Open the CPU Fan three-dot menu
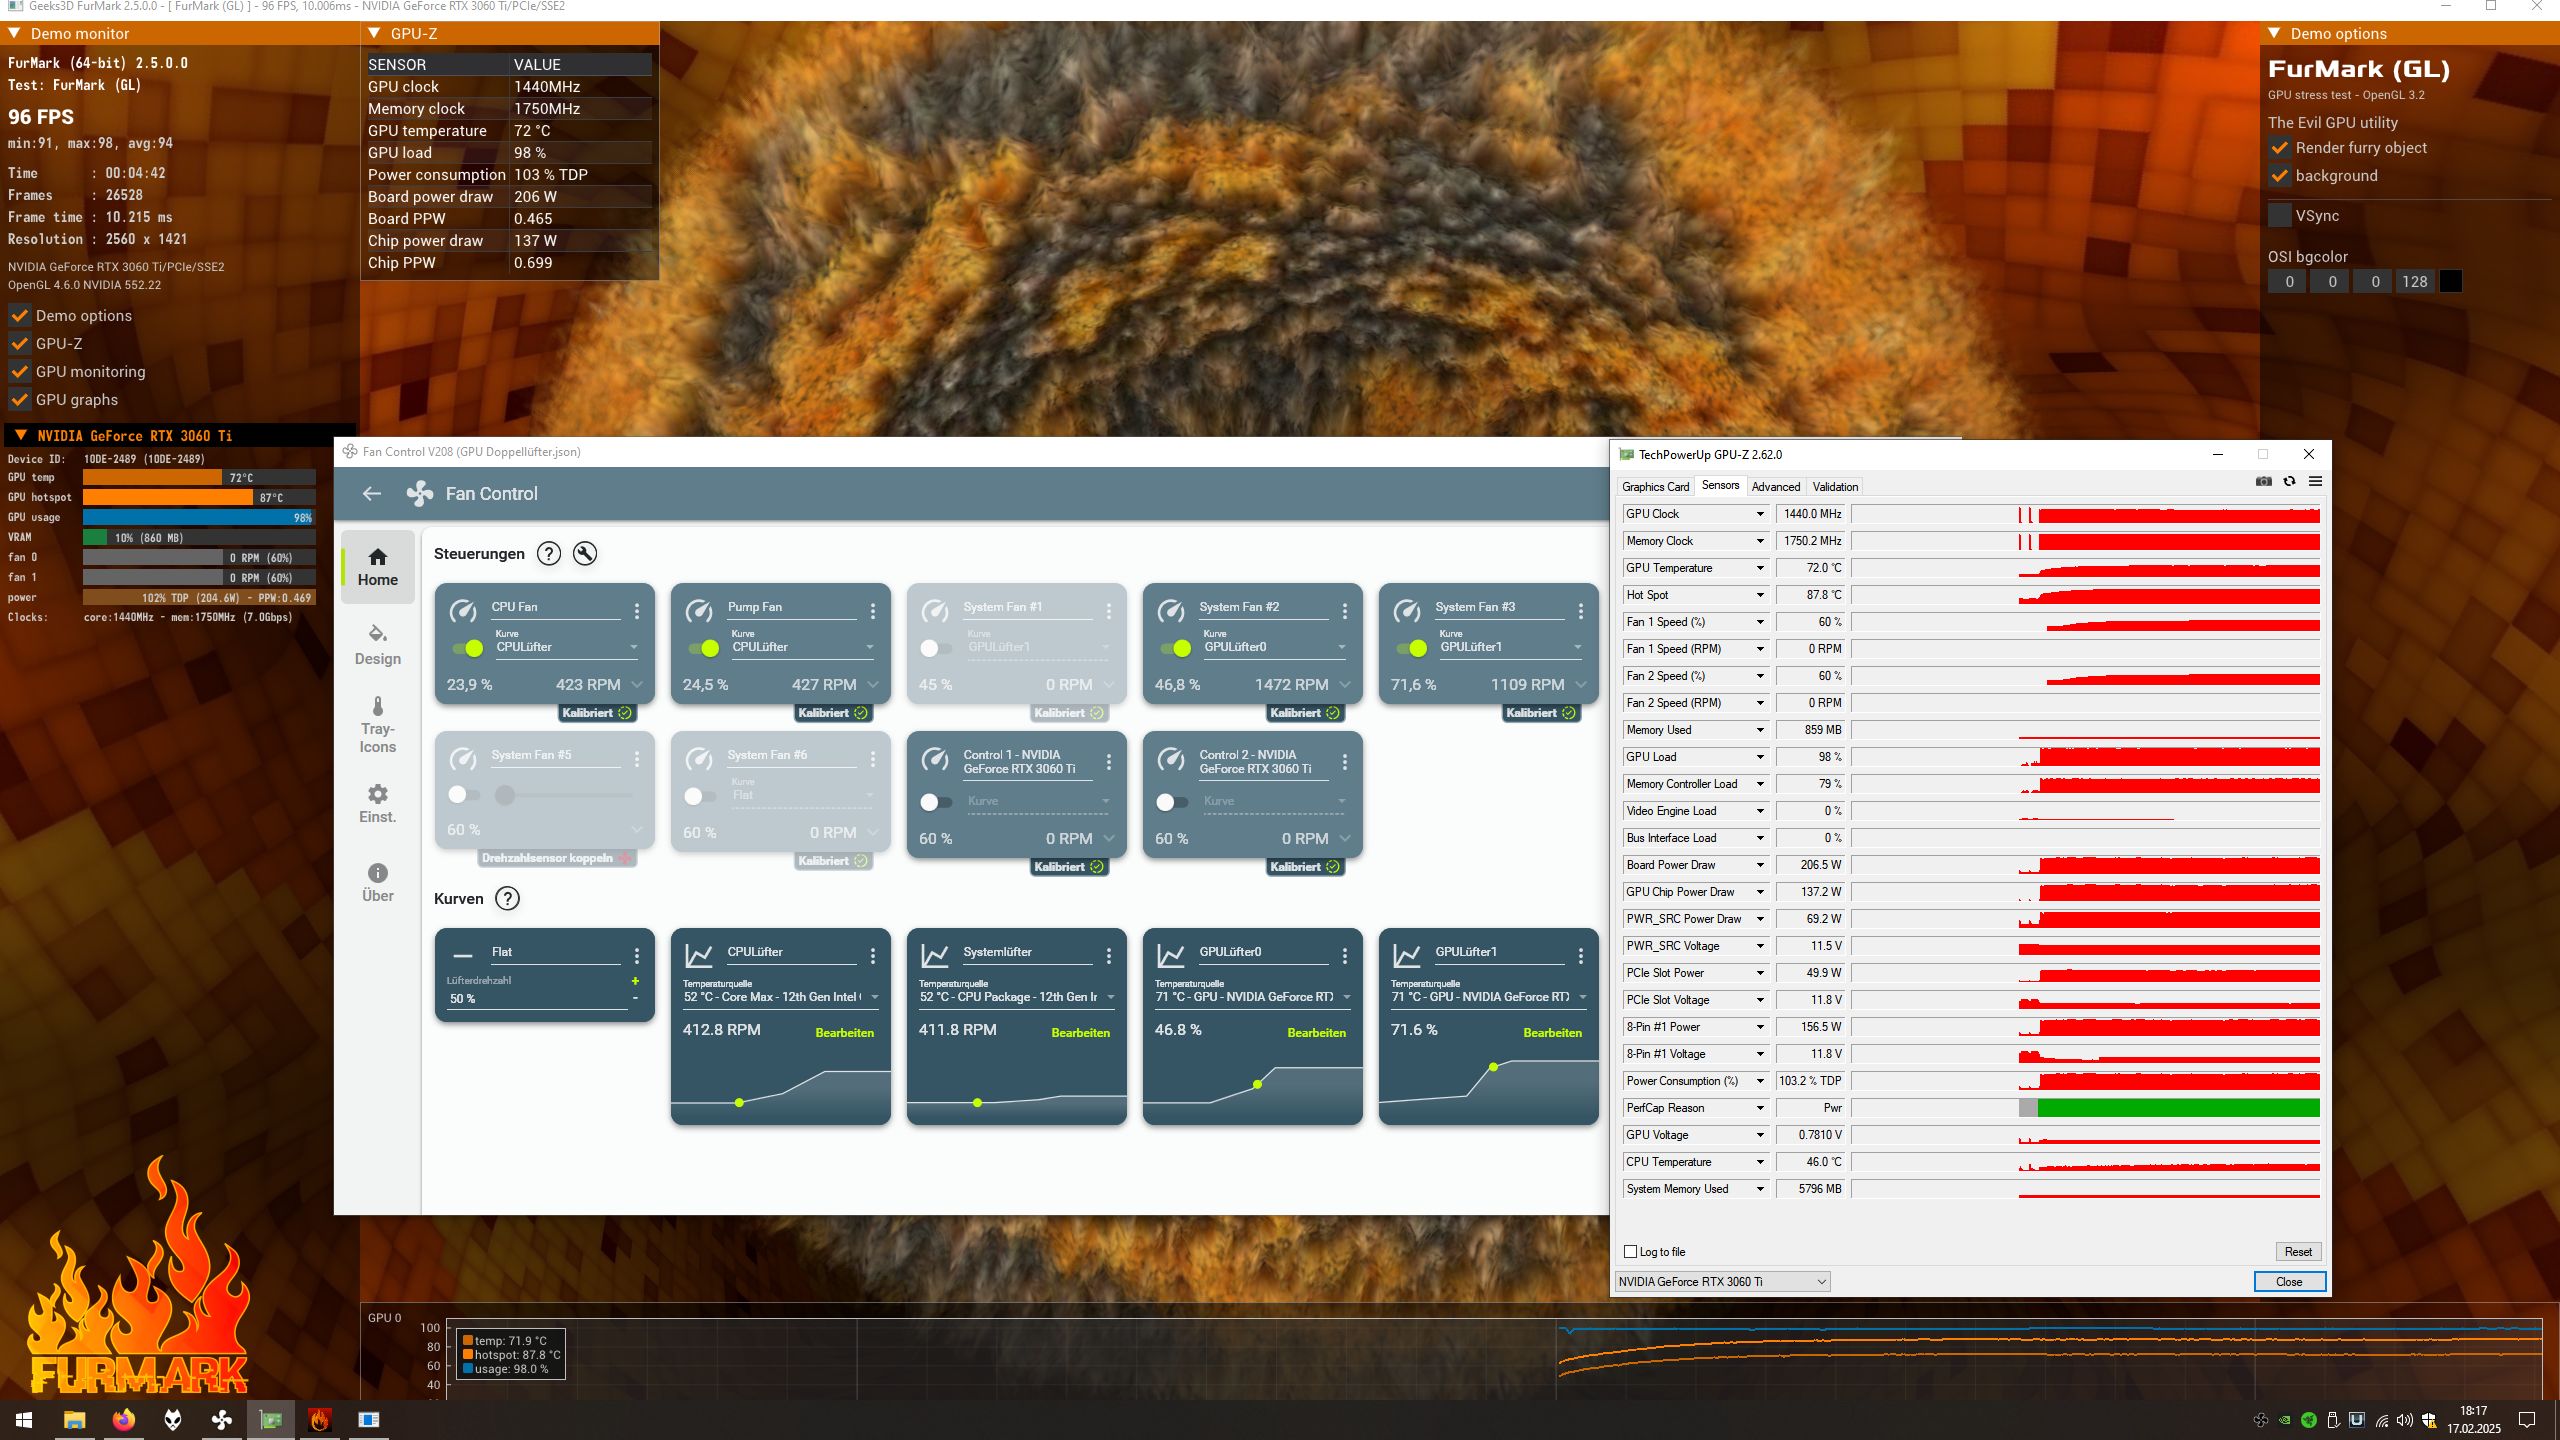The width and height of the screenshot is (2560, 1440). (x=637, y=610)
